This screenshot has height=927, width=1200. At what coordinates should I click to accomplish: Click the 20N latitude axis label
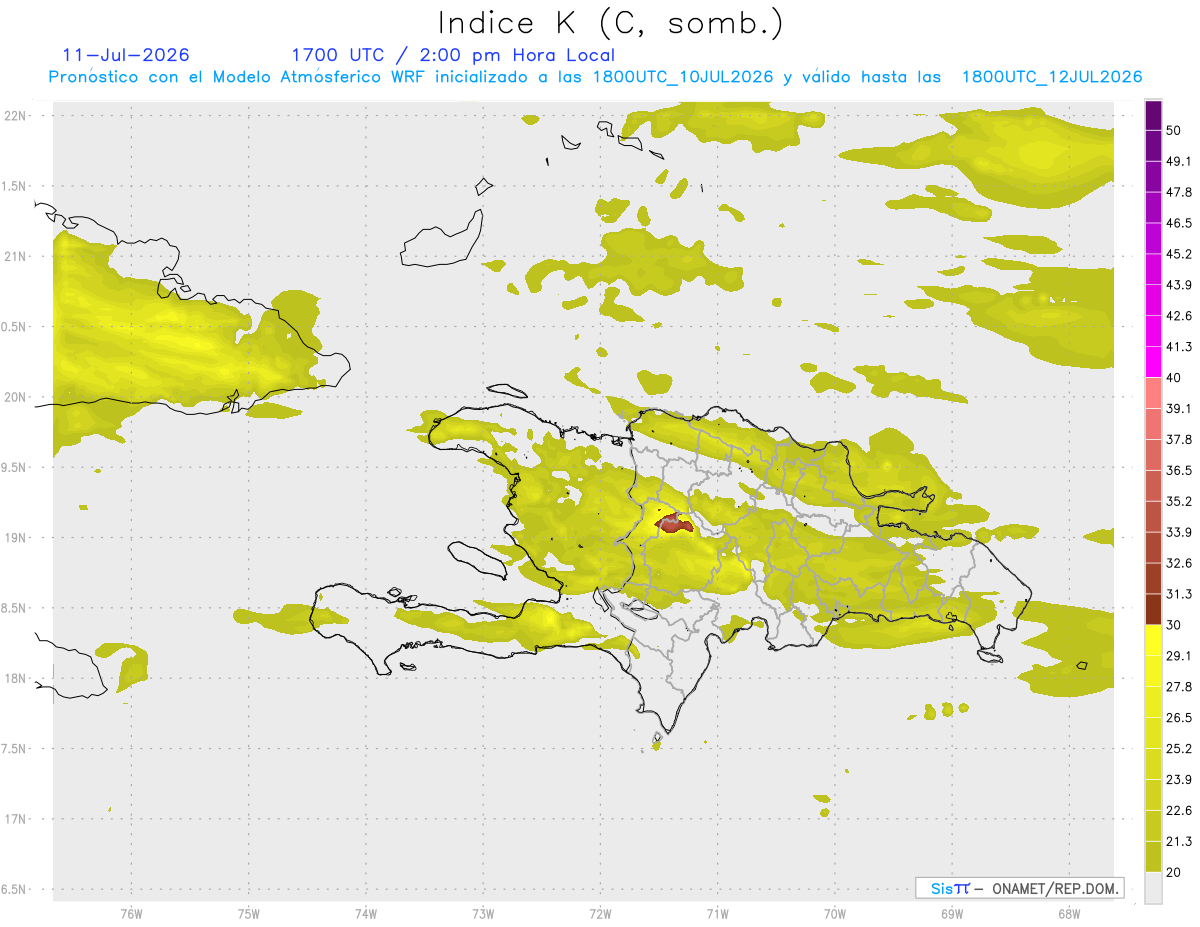[x=17, y=397]
